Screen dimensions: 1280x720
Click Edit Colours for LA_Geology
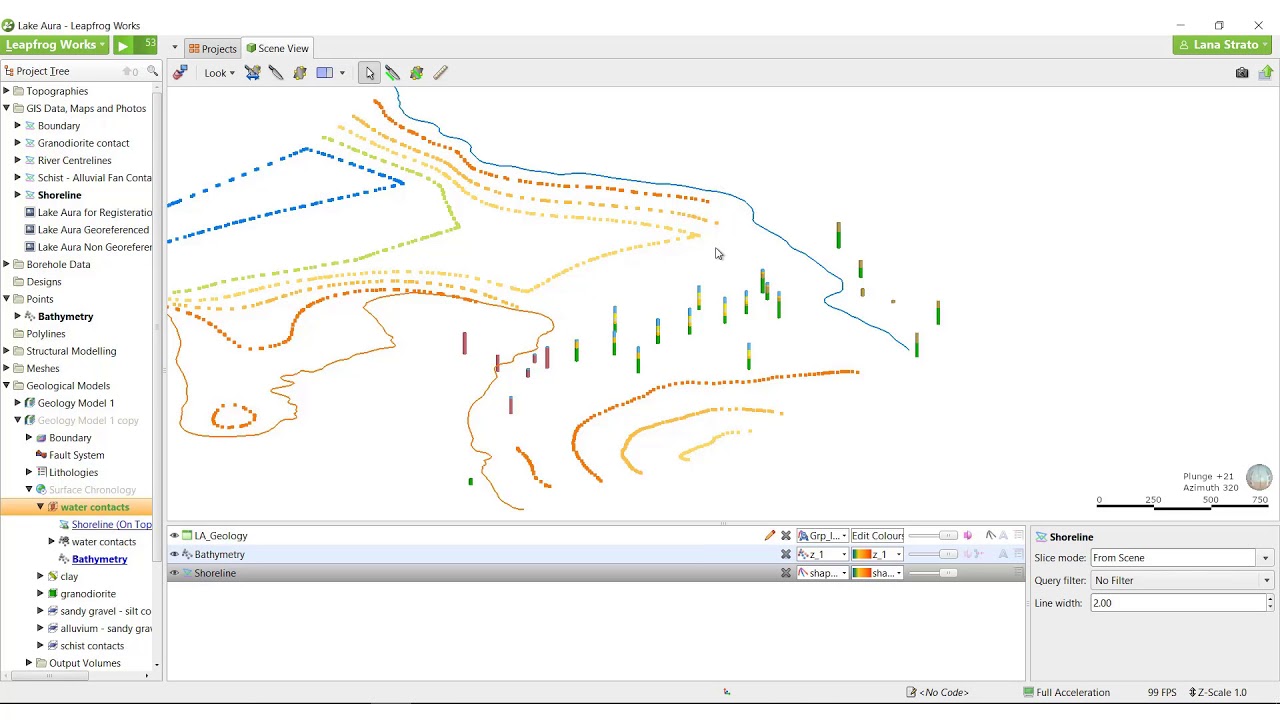877,536
